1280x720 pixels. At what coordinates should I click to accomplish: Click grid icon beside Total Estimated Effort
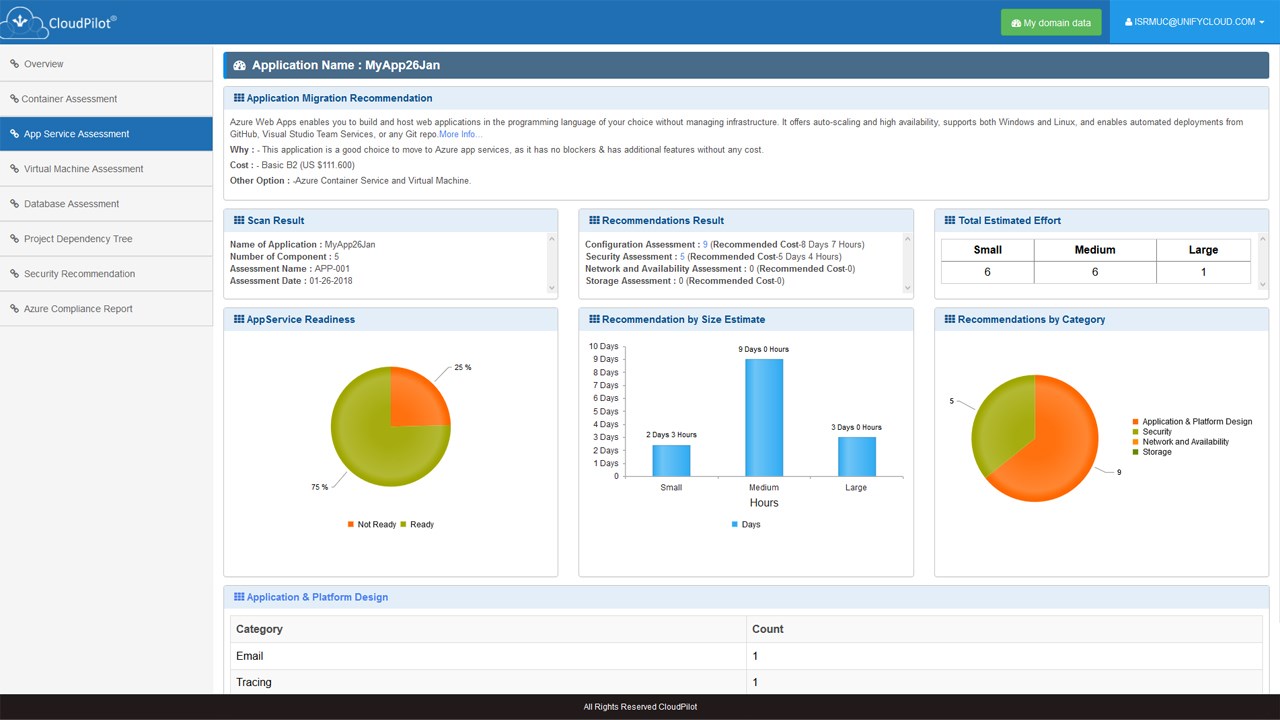[x=950, y=220]
